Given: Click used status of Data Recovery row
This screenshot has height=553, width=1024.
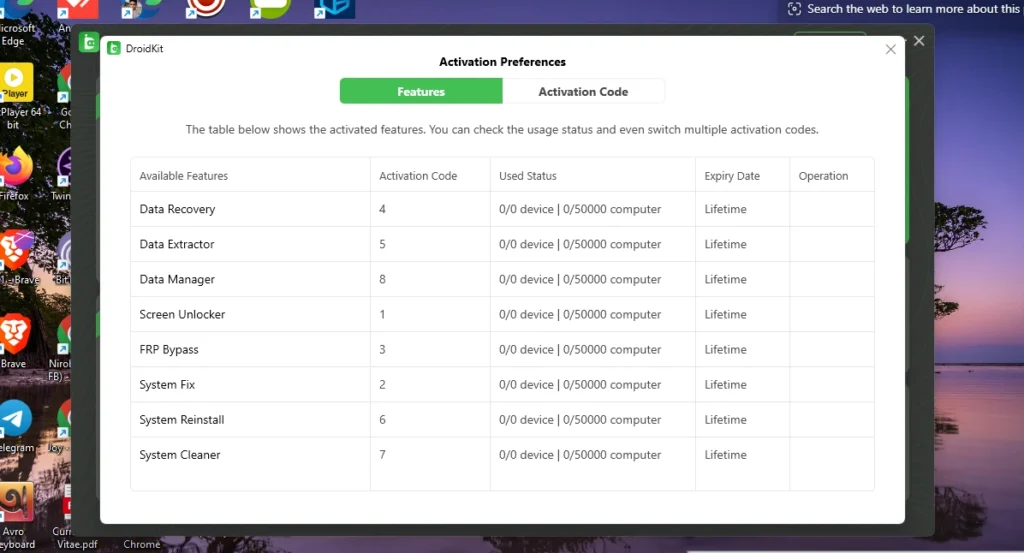Looking at the screenshot, I should tap(580, 209).
